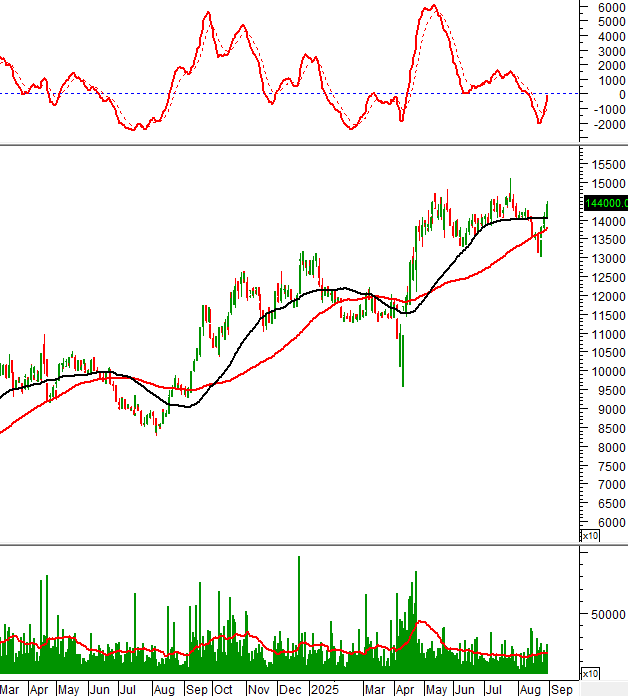Click the Oct label on the time axis
628x696 pixels.
pos(223,689)
